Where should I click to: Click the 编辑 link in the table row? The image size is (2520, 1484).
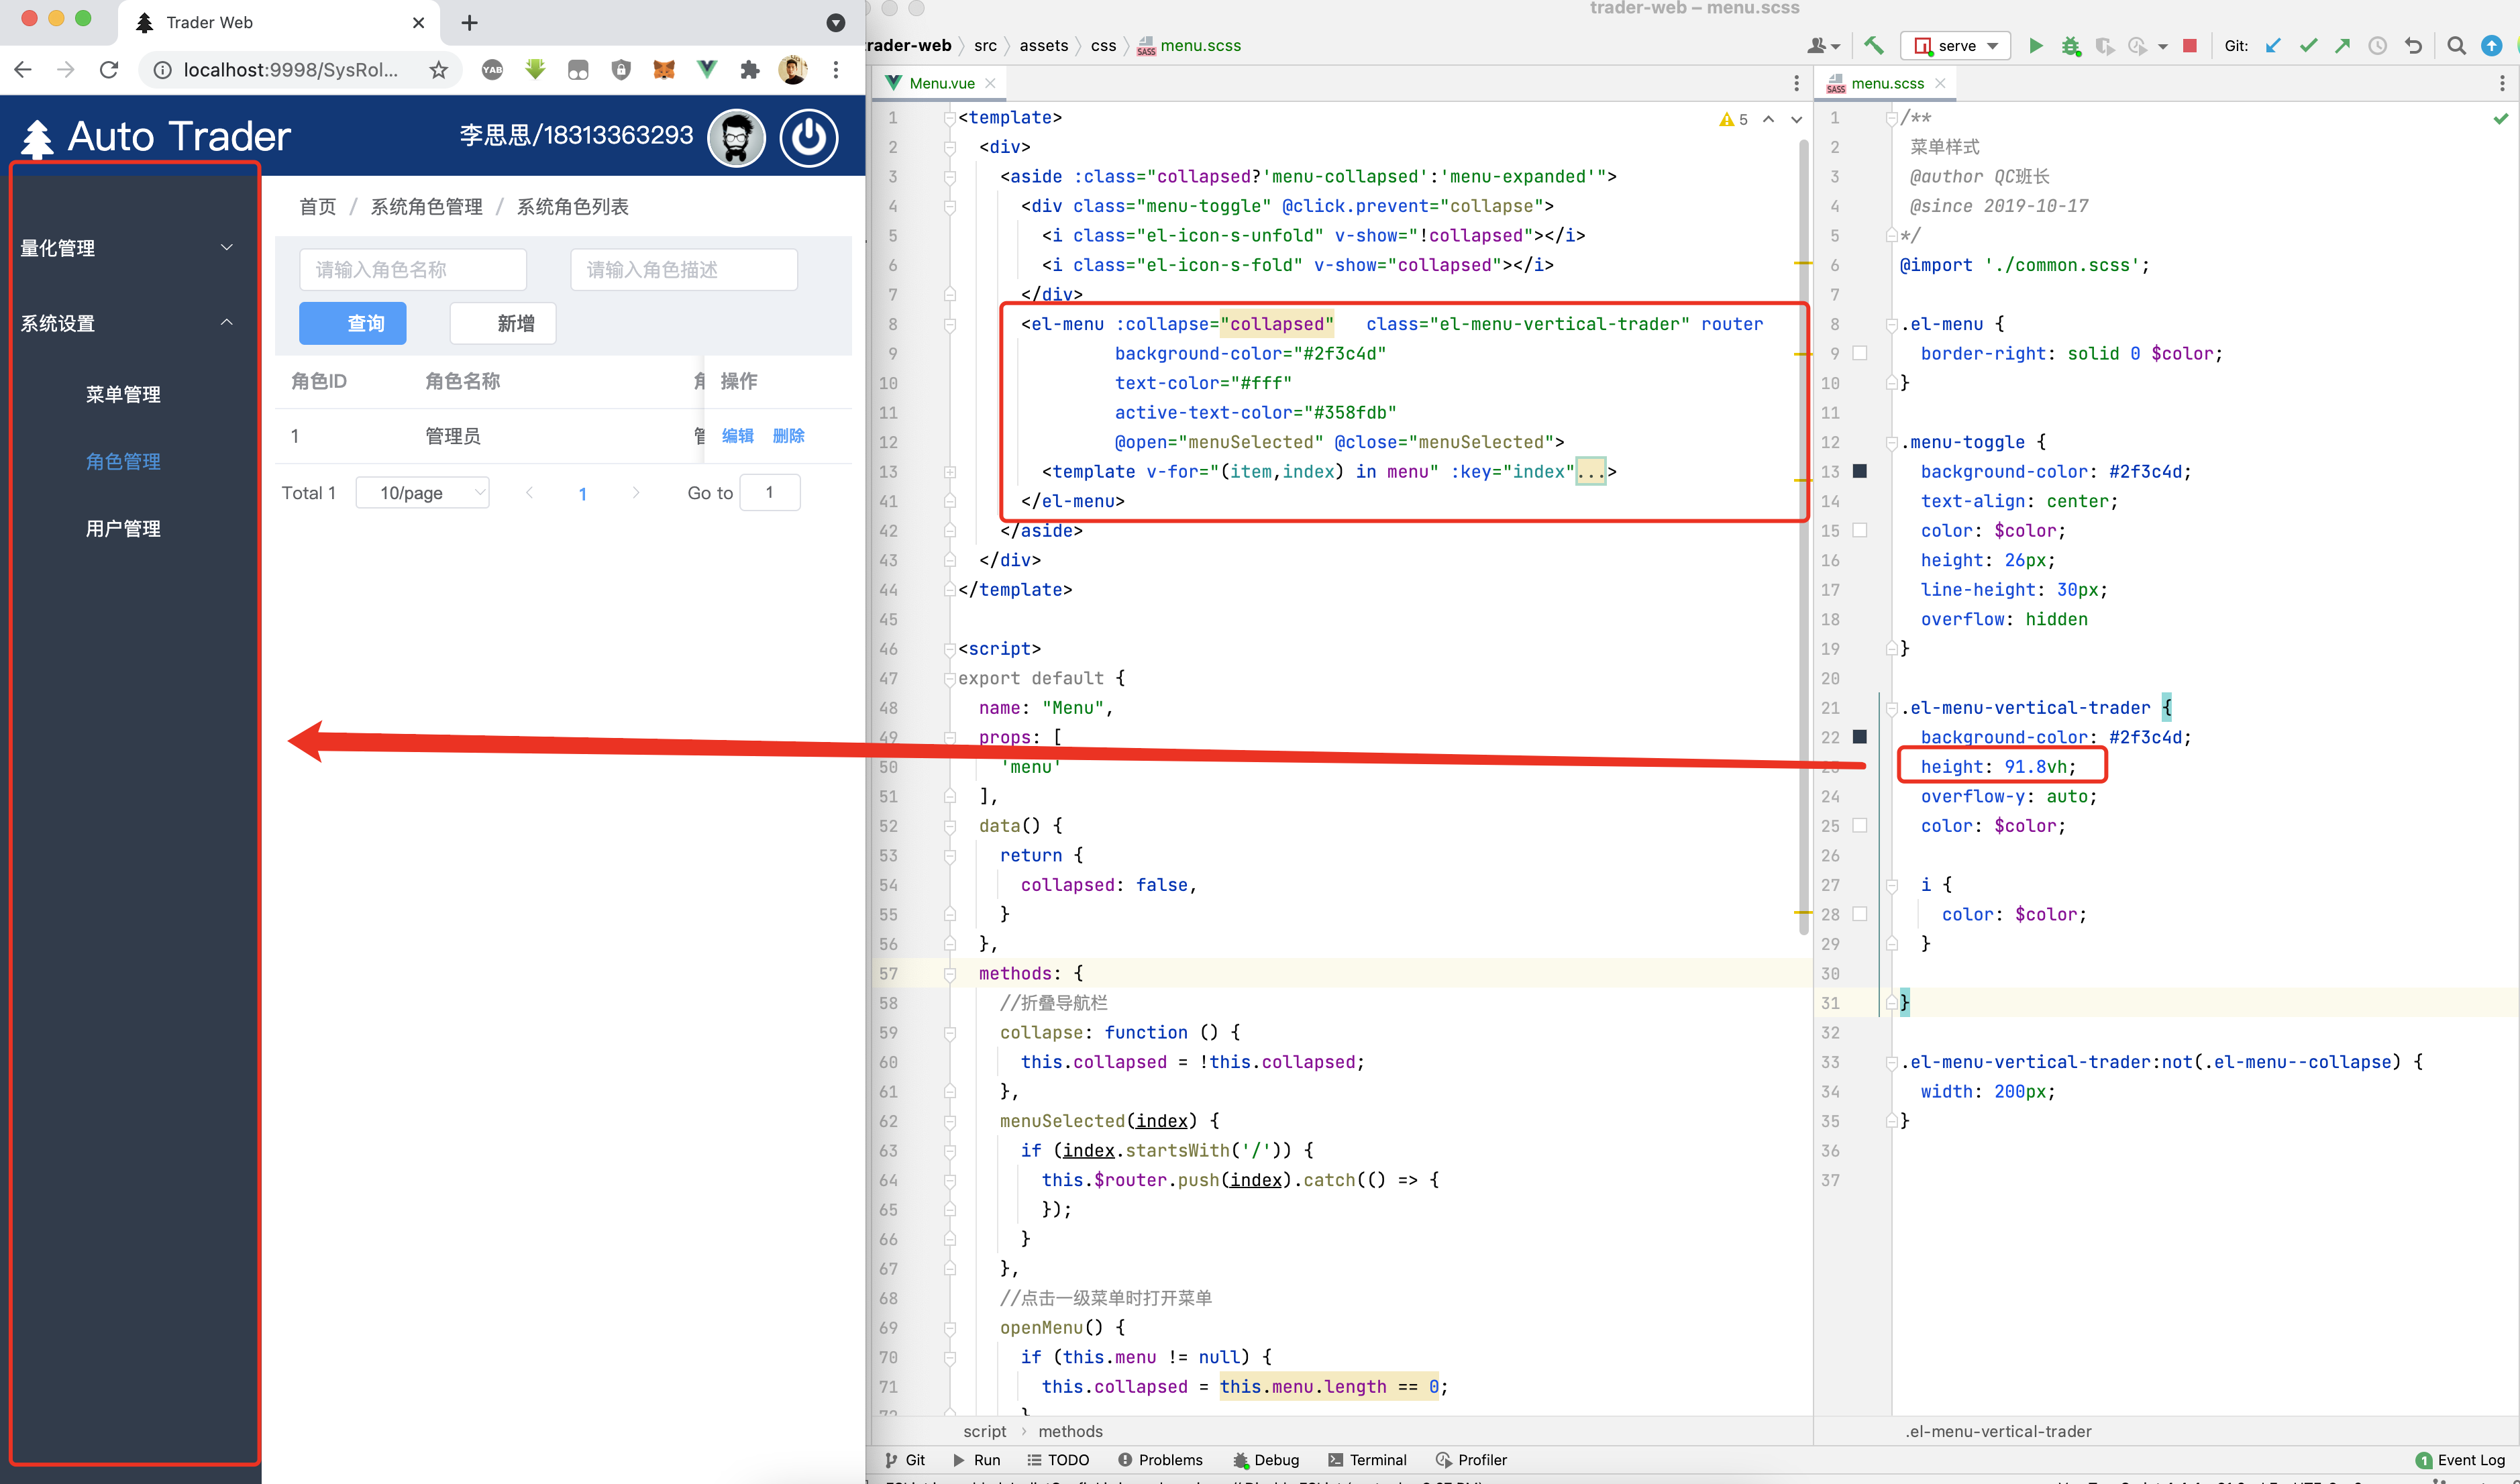(737, 436)
